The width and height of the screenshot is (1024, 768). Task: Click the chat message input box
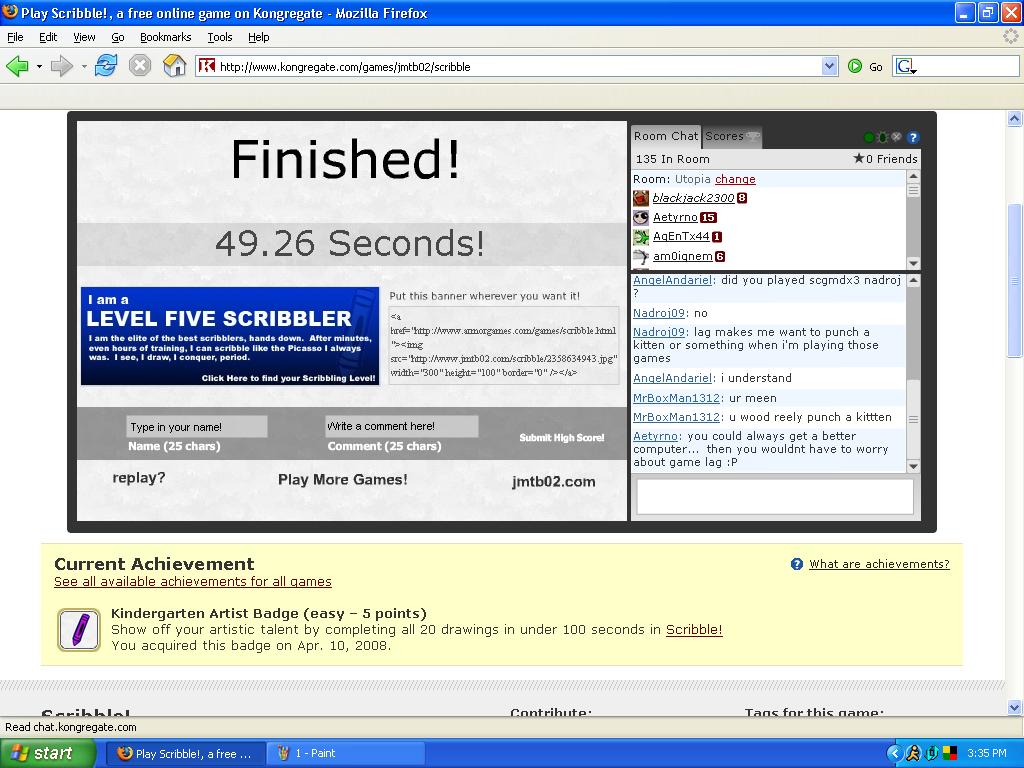(x=775, y=497)
